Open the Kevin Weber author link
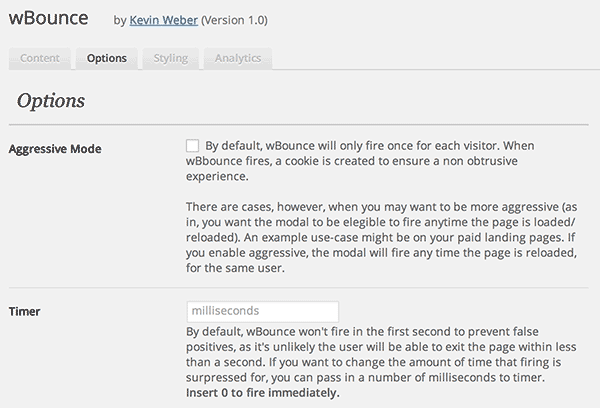 [x=163, y=20]
